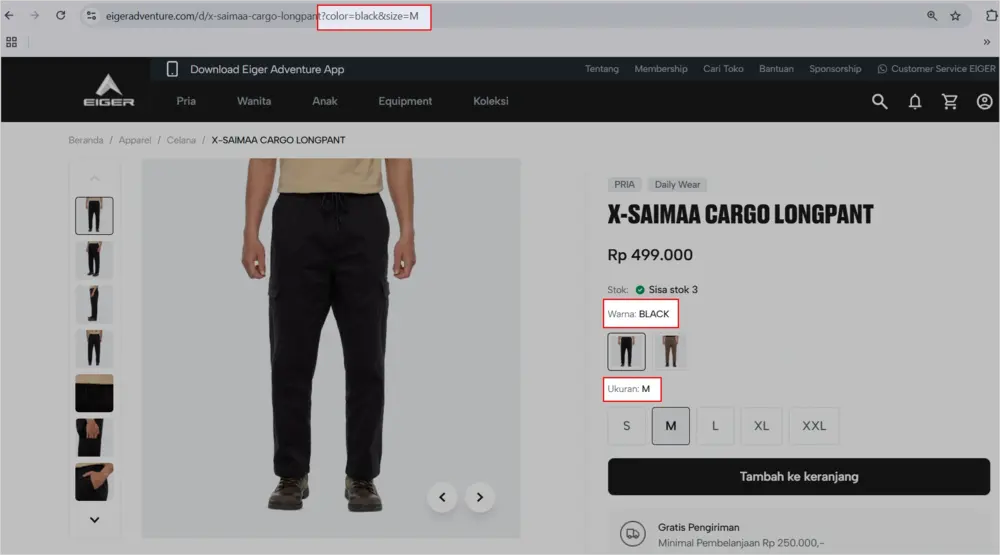Open the Pria menu
Screen dimensions: 1000x555
coord(186,101)
